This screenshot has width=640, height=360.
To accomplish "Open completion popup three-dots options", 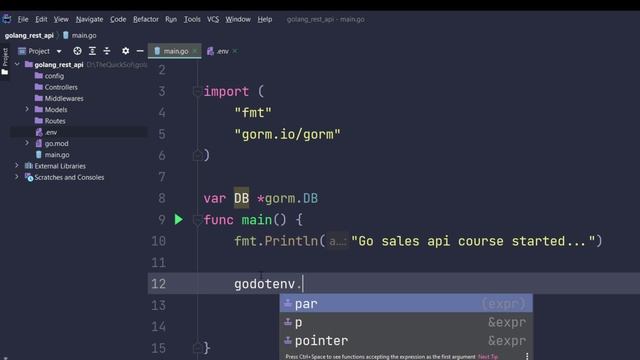I will tap(527, 356).
